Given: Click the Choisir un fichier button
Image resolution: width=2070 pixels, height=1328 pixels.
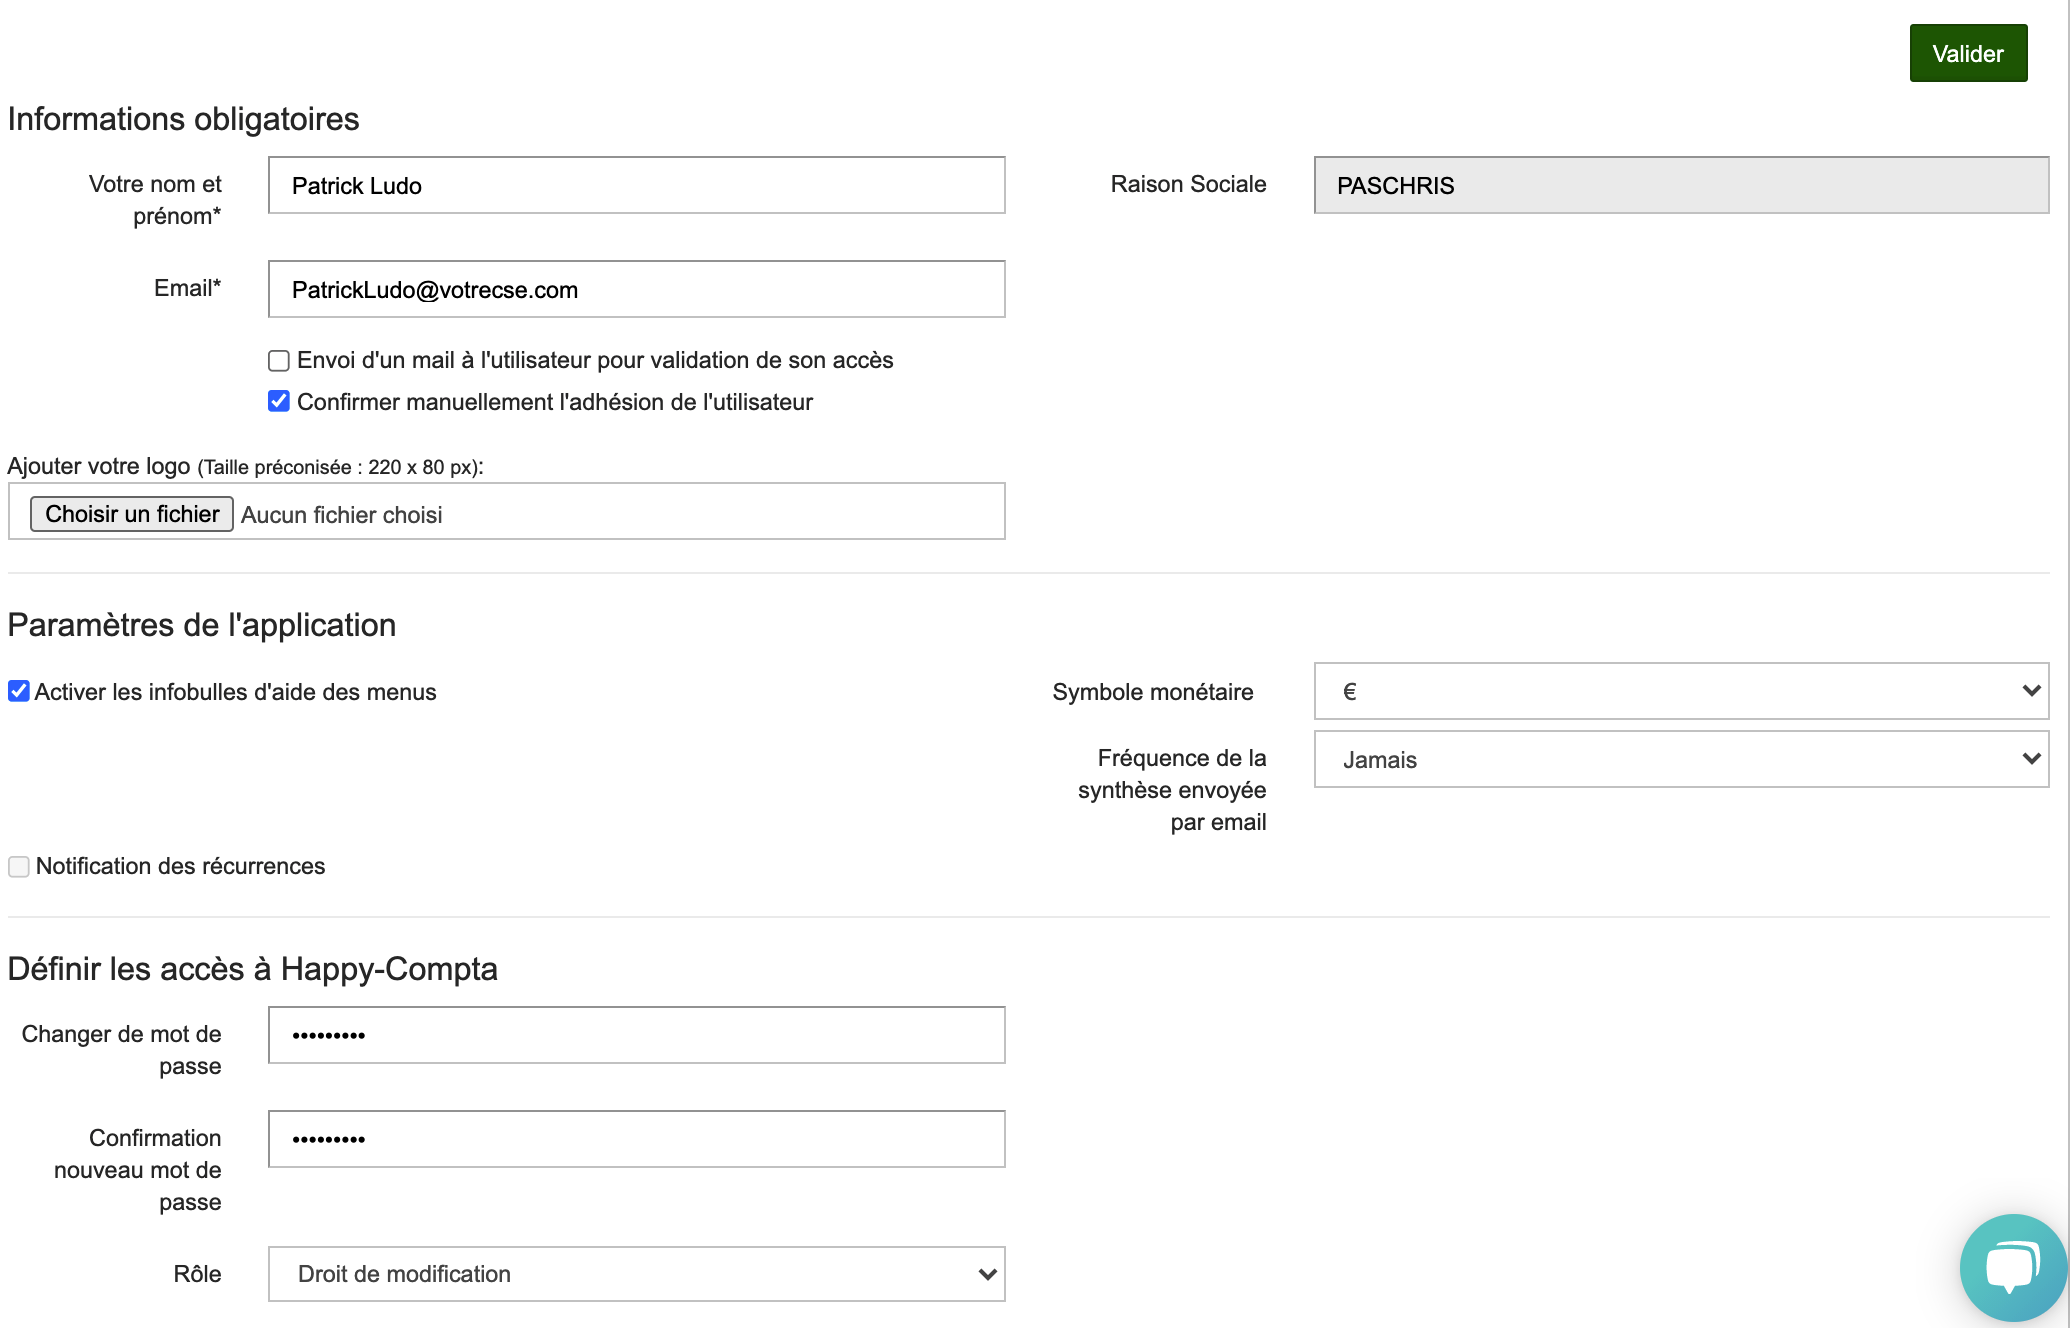Looking at the screenshot, I should tap(132, 514).
